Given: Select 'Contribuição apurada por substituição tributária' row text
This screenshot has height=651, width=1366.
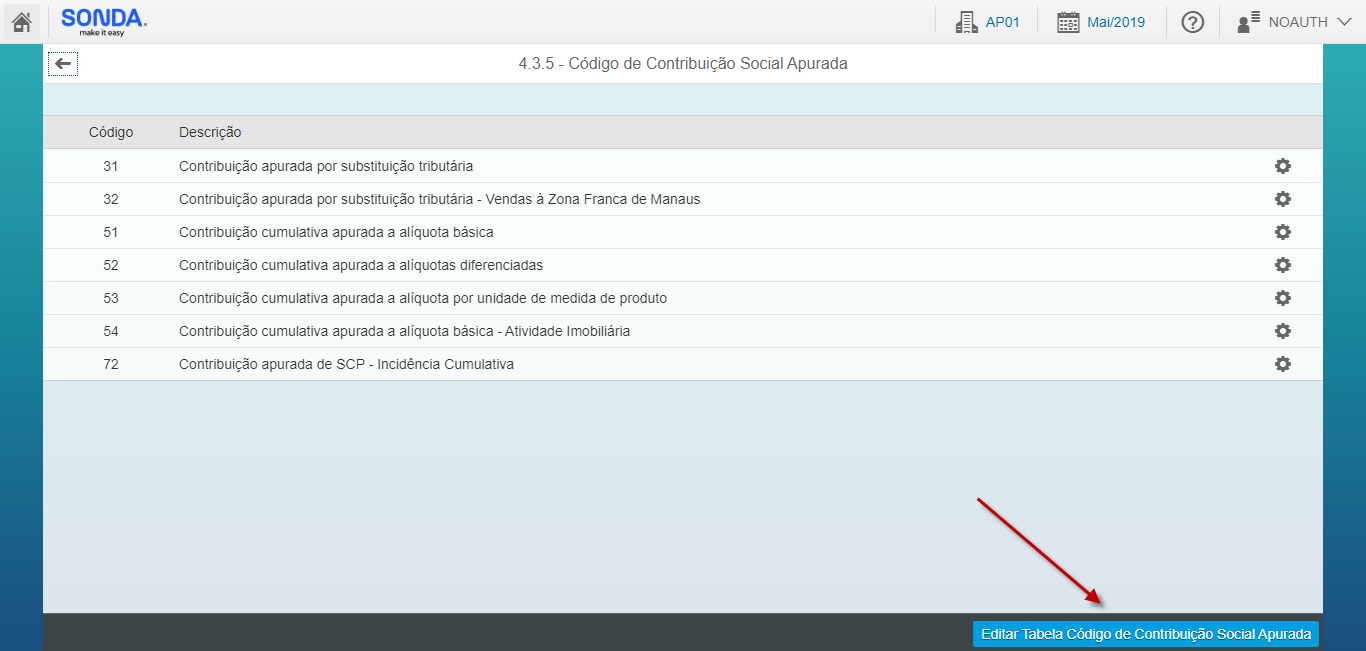Looking at the screenshot, I should click(326, 166).
